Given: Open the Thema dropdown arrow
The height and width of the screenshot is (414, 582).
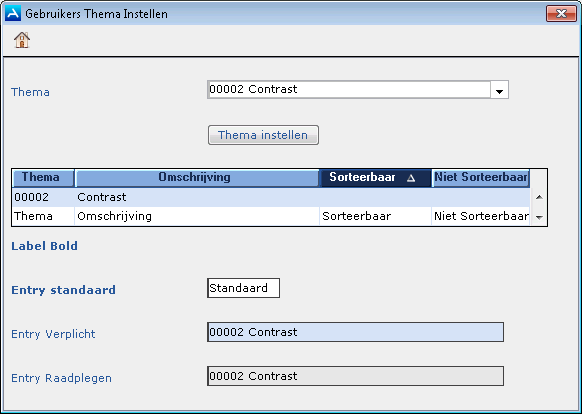Looking at the screenshot, I should (x=499, y=90).
